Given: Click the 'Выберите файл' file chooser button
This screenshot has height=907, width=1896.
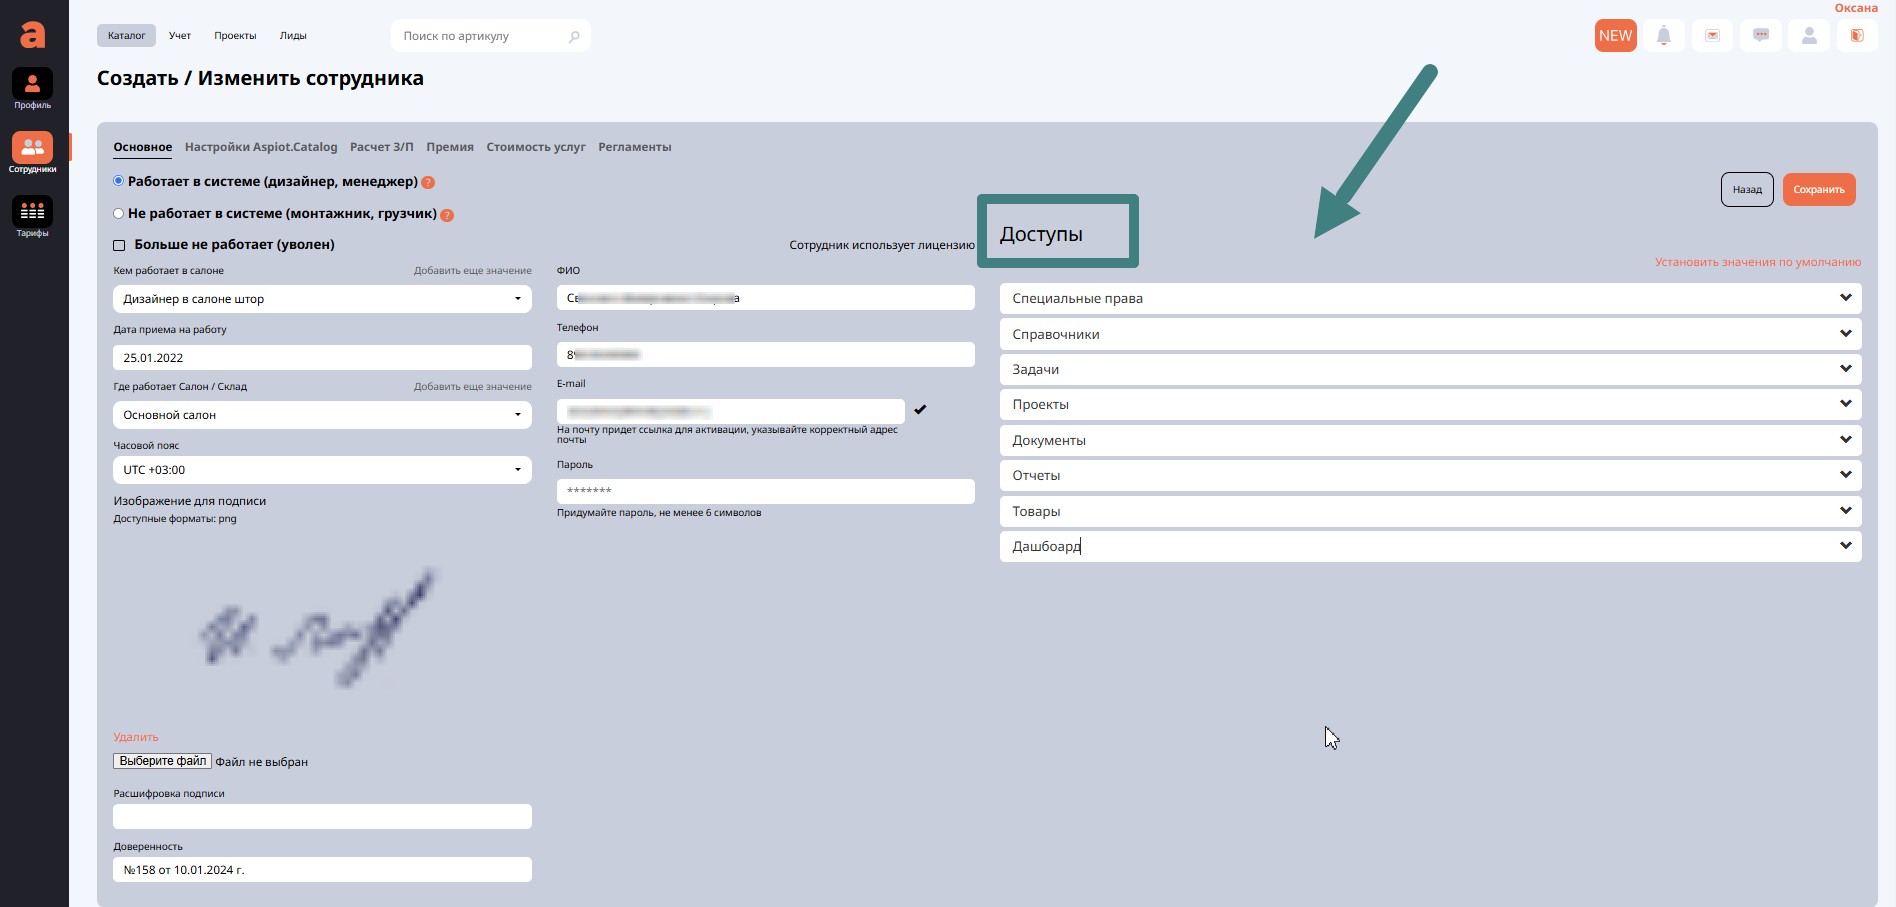Looking at the screenshot, I should coord(162,761).
